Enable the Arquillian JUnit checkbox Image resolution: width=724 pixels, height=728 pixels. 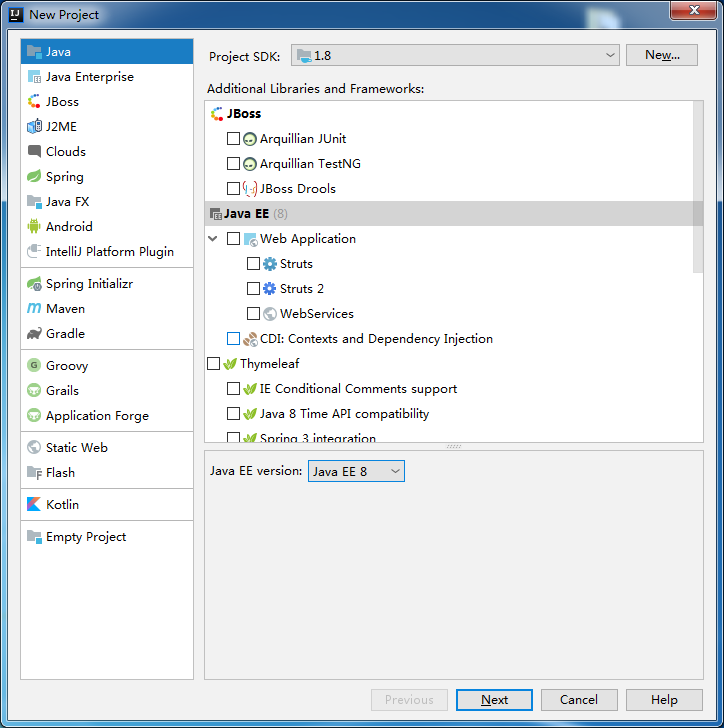[x=233, y=138]
